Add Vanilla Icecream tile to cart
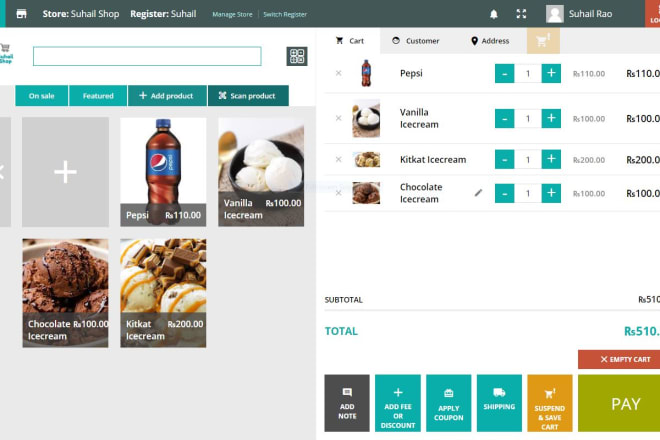Image resolution: width=660 pixels, height=440 pixels. [x=261, y=172]
